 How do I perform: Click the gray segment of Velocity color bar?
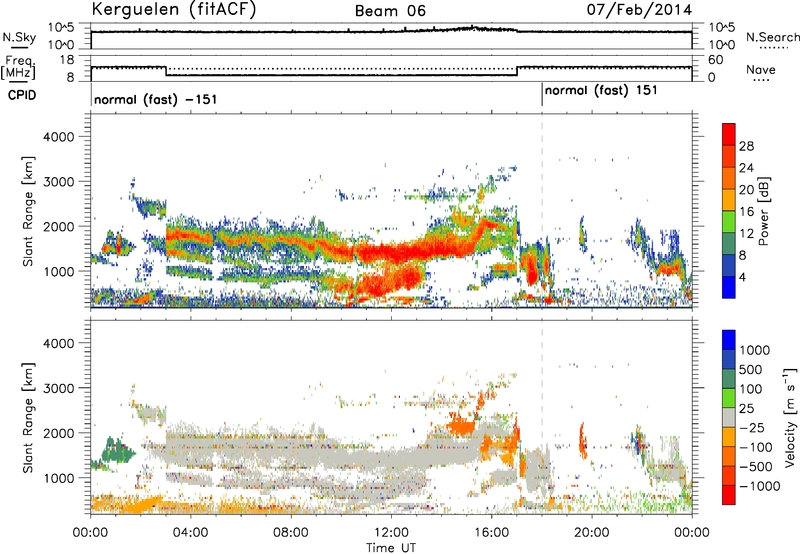[729, 418]
